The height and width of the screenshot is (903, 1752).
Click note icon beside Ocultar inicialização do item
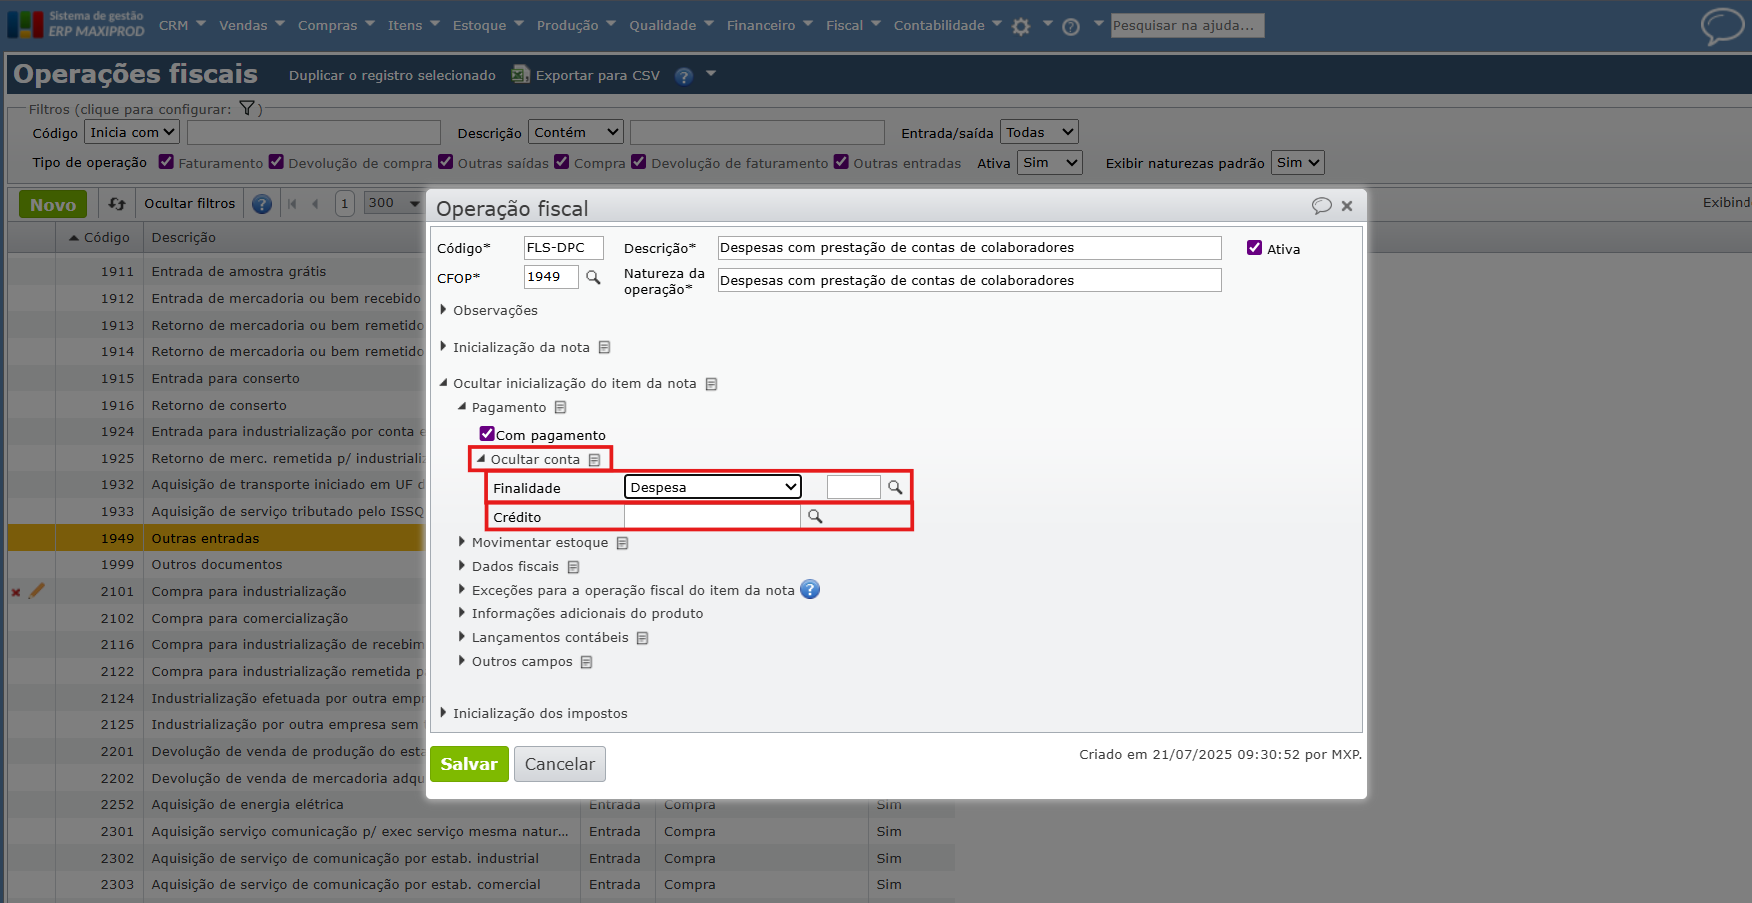pos(711,384)
